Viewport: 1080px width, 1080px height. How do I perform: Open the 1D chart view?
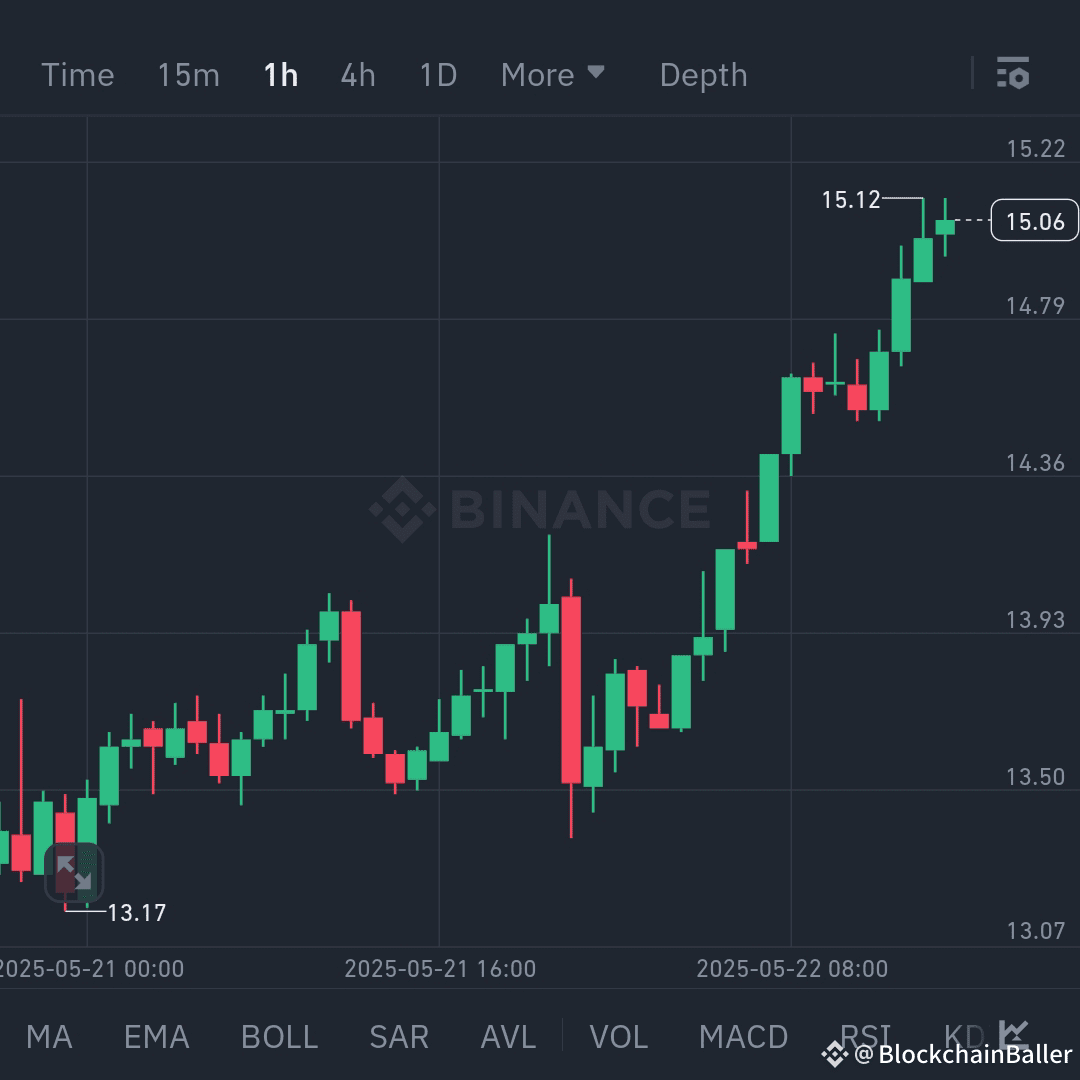pos(437,74)
